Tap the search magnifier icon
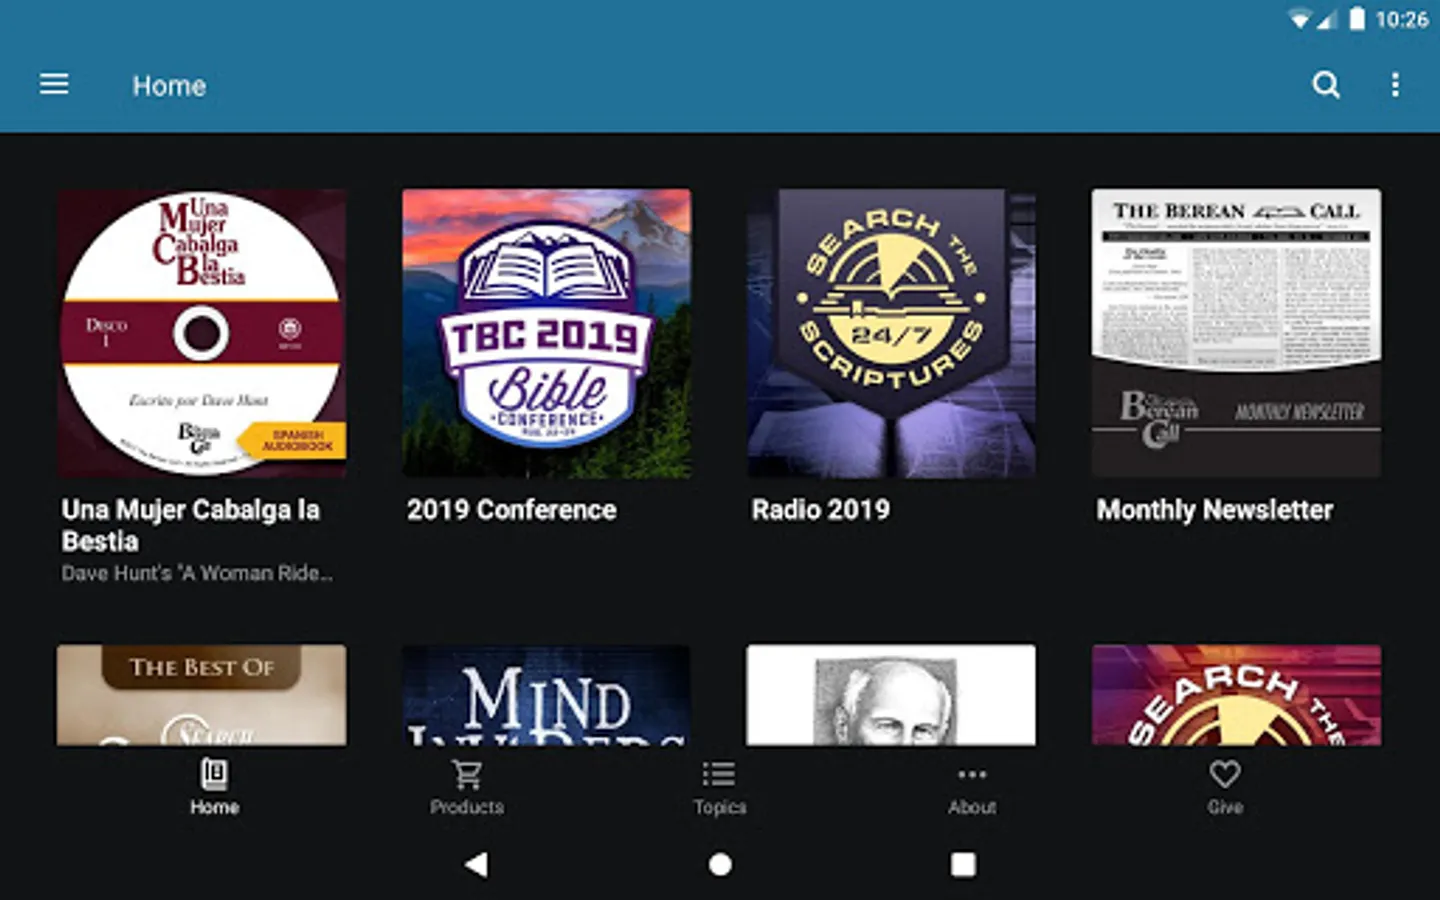The width and height of the screenshot is (1440, 900). [x=1326, y=85]
